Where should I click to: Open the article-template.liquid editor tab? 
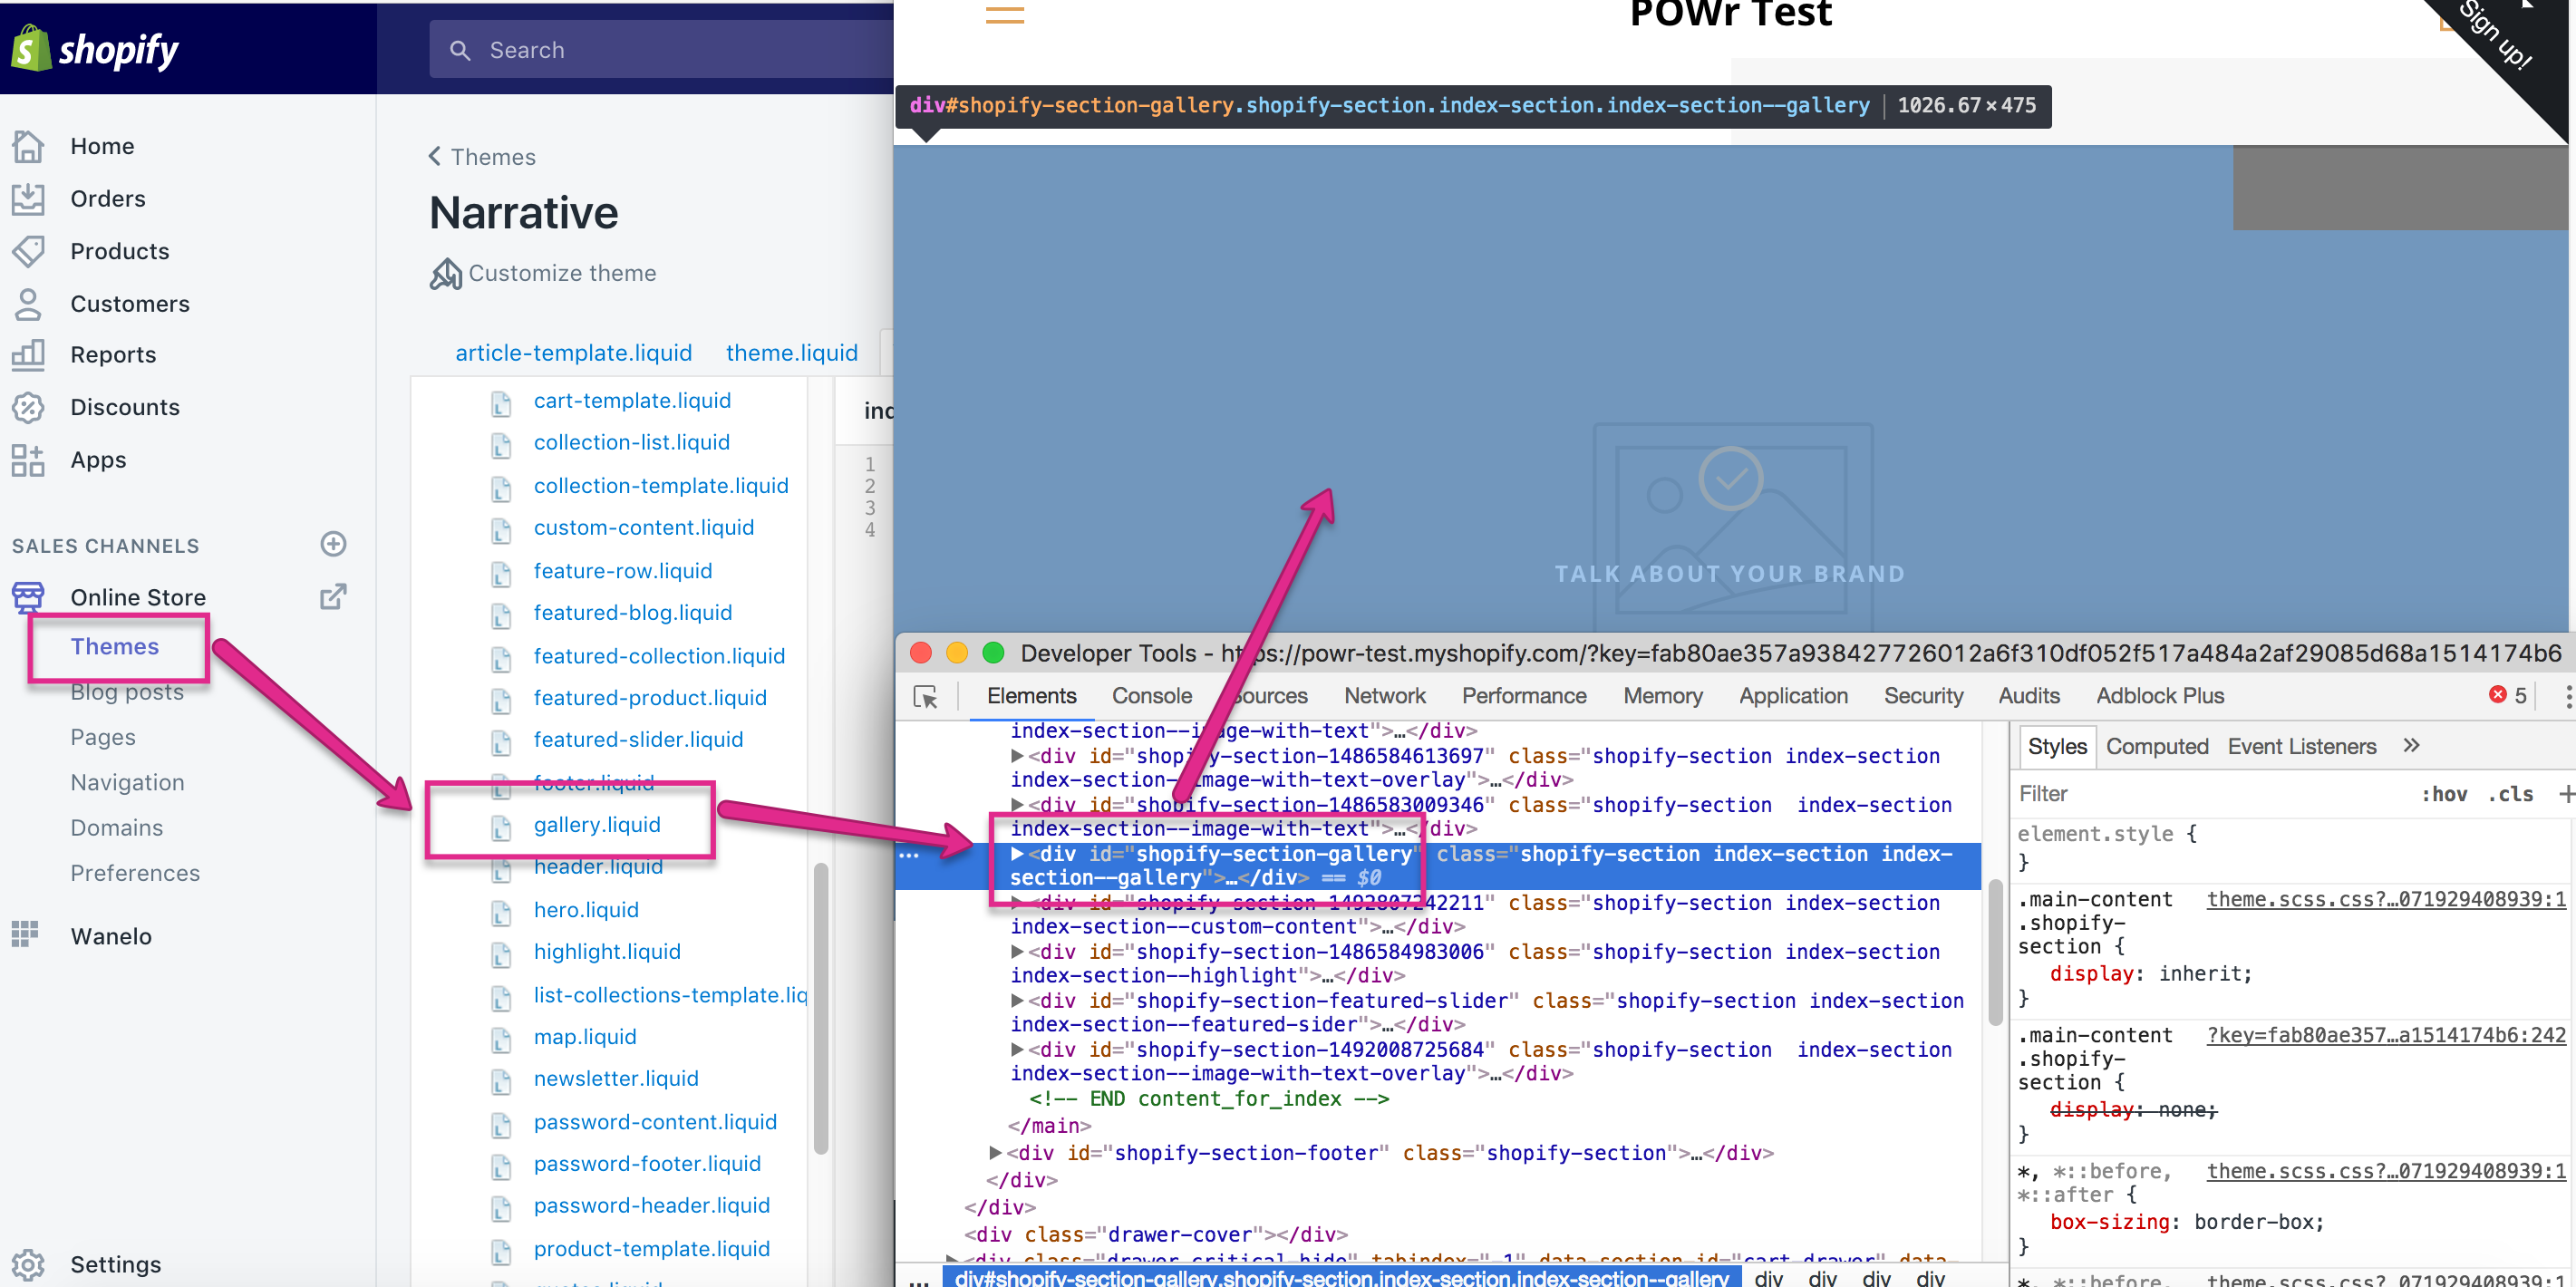[574, 353]
